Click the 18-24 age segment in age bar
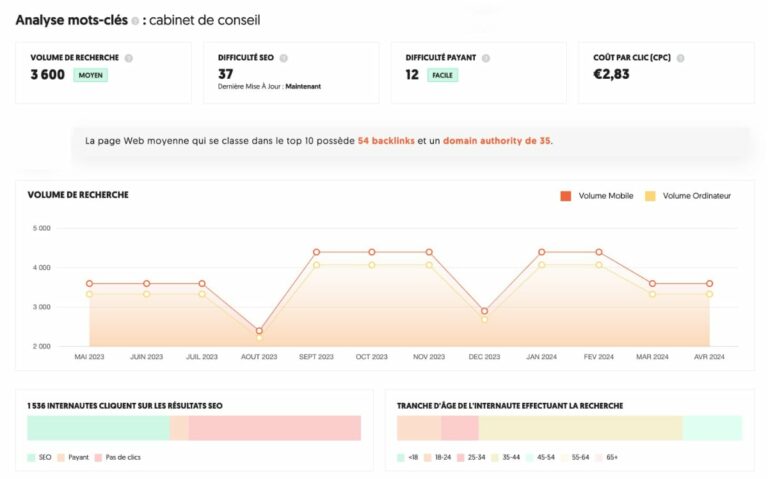Viewport: 768px width, 479px height. (419, 428)
